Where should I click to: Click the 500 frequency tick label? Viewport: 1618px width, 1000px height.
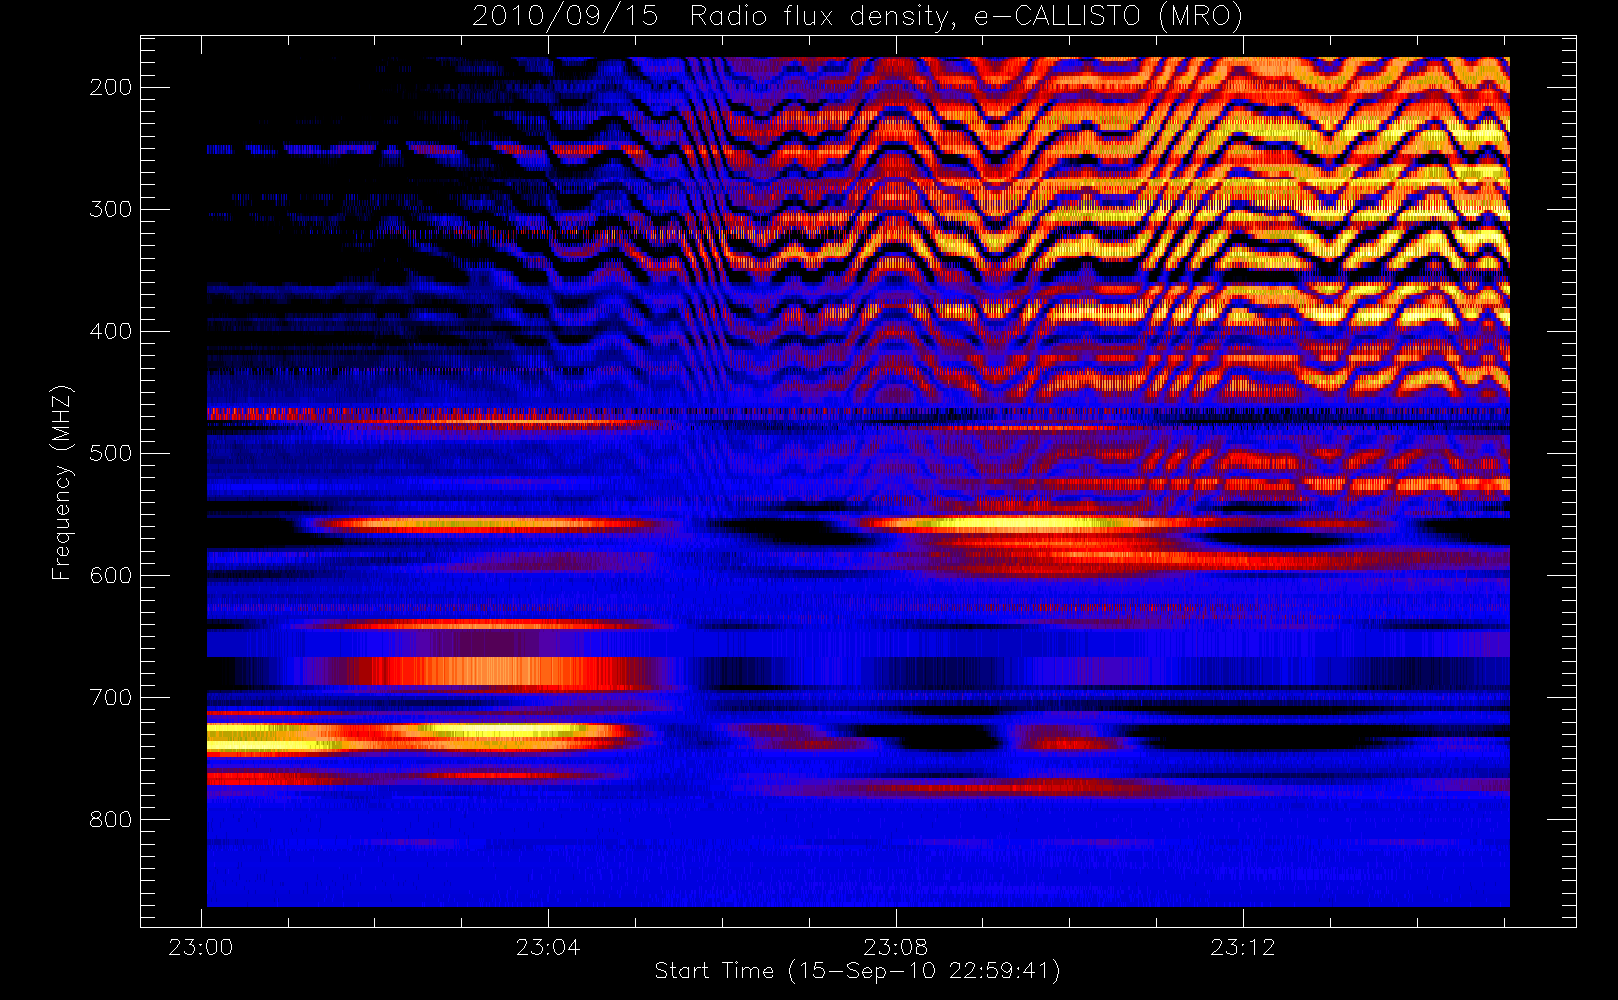pos(111,453)
